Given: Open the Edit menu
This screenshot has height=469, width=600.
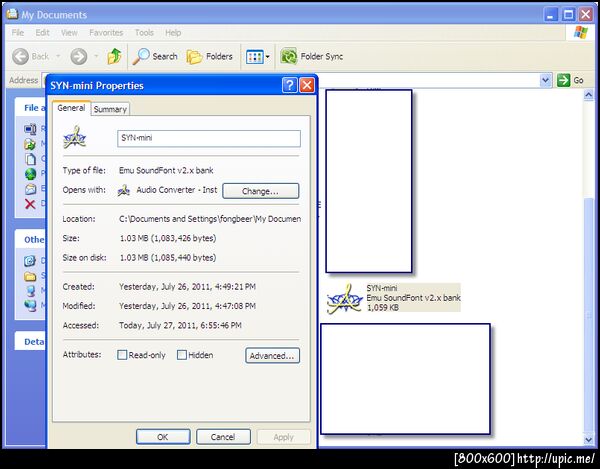Looking at the screenshot, I should pos(42,33).
